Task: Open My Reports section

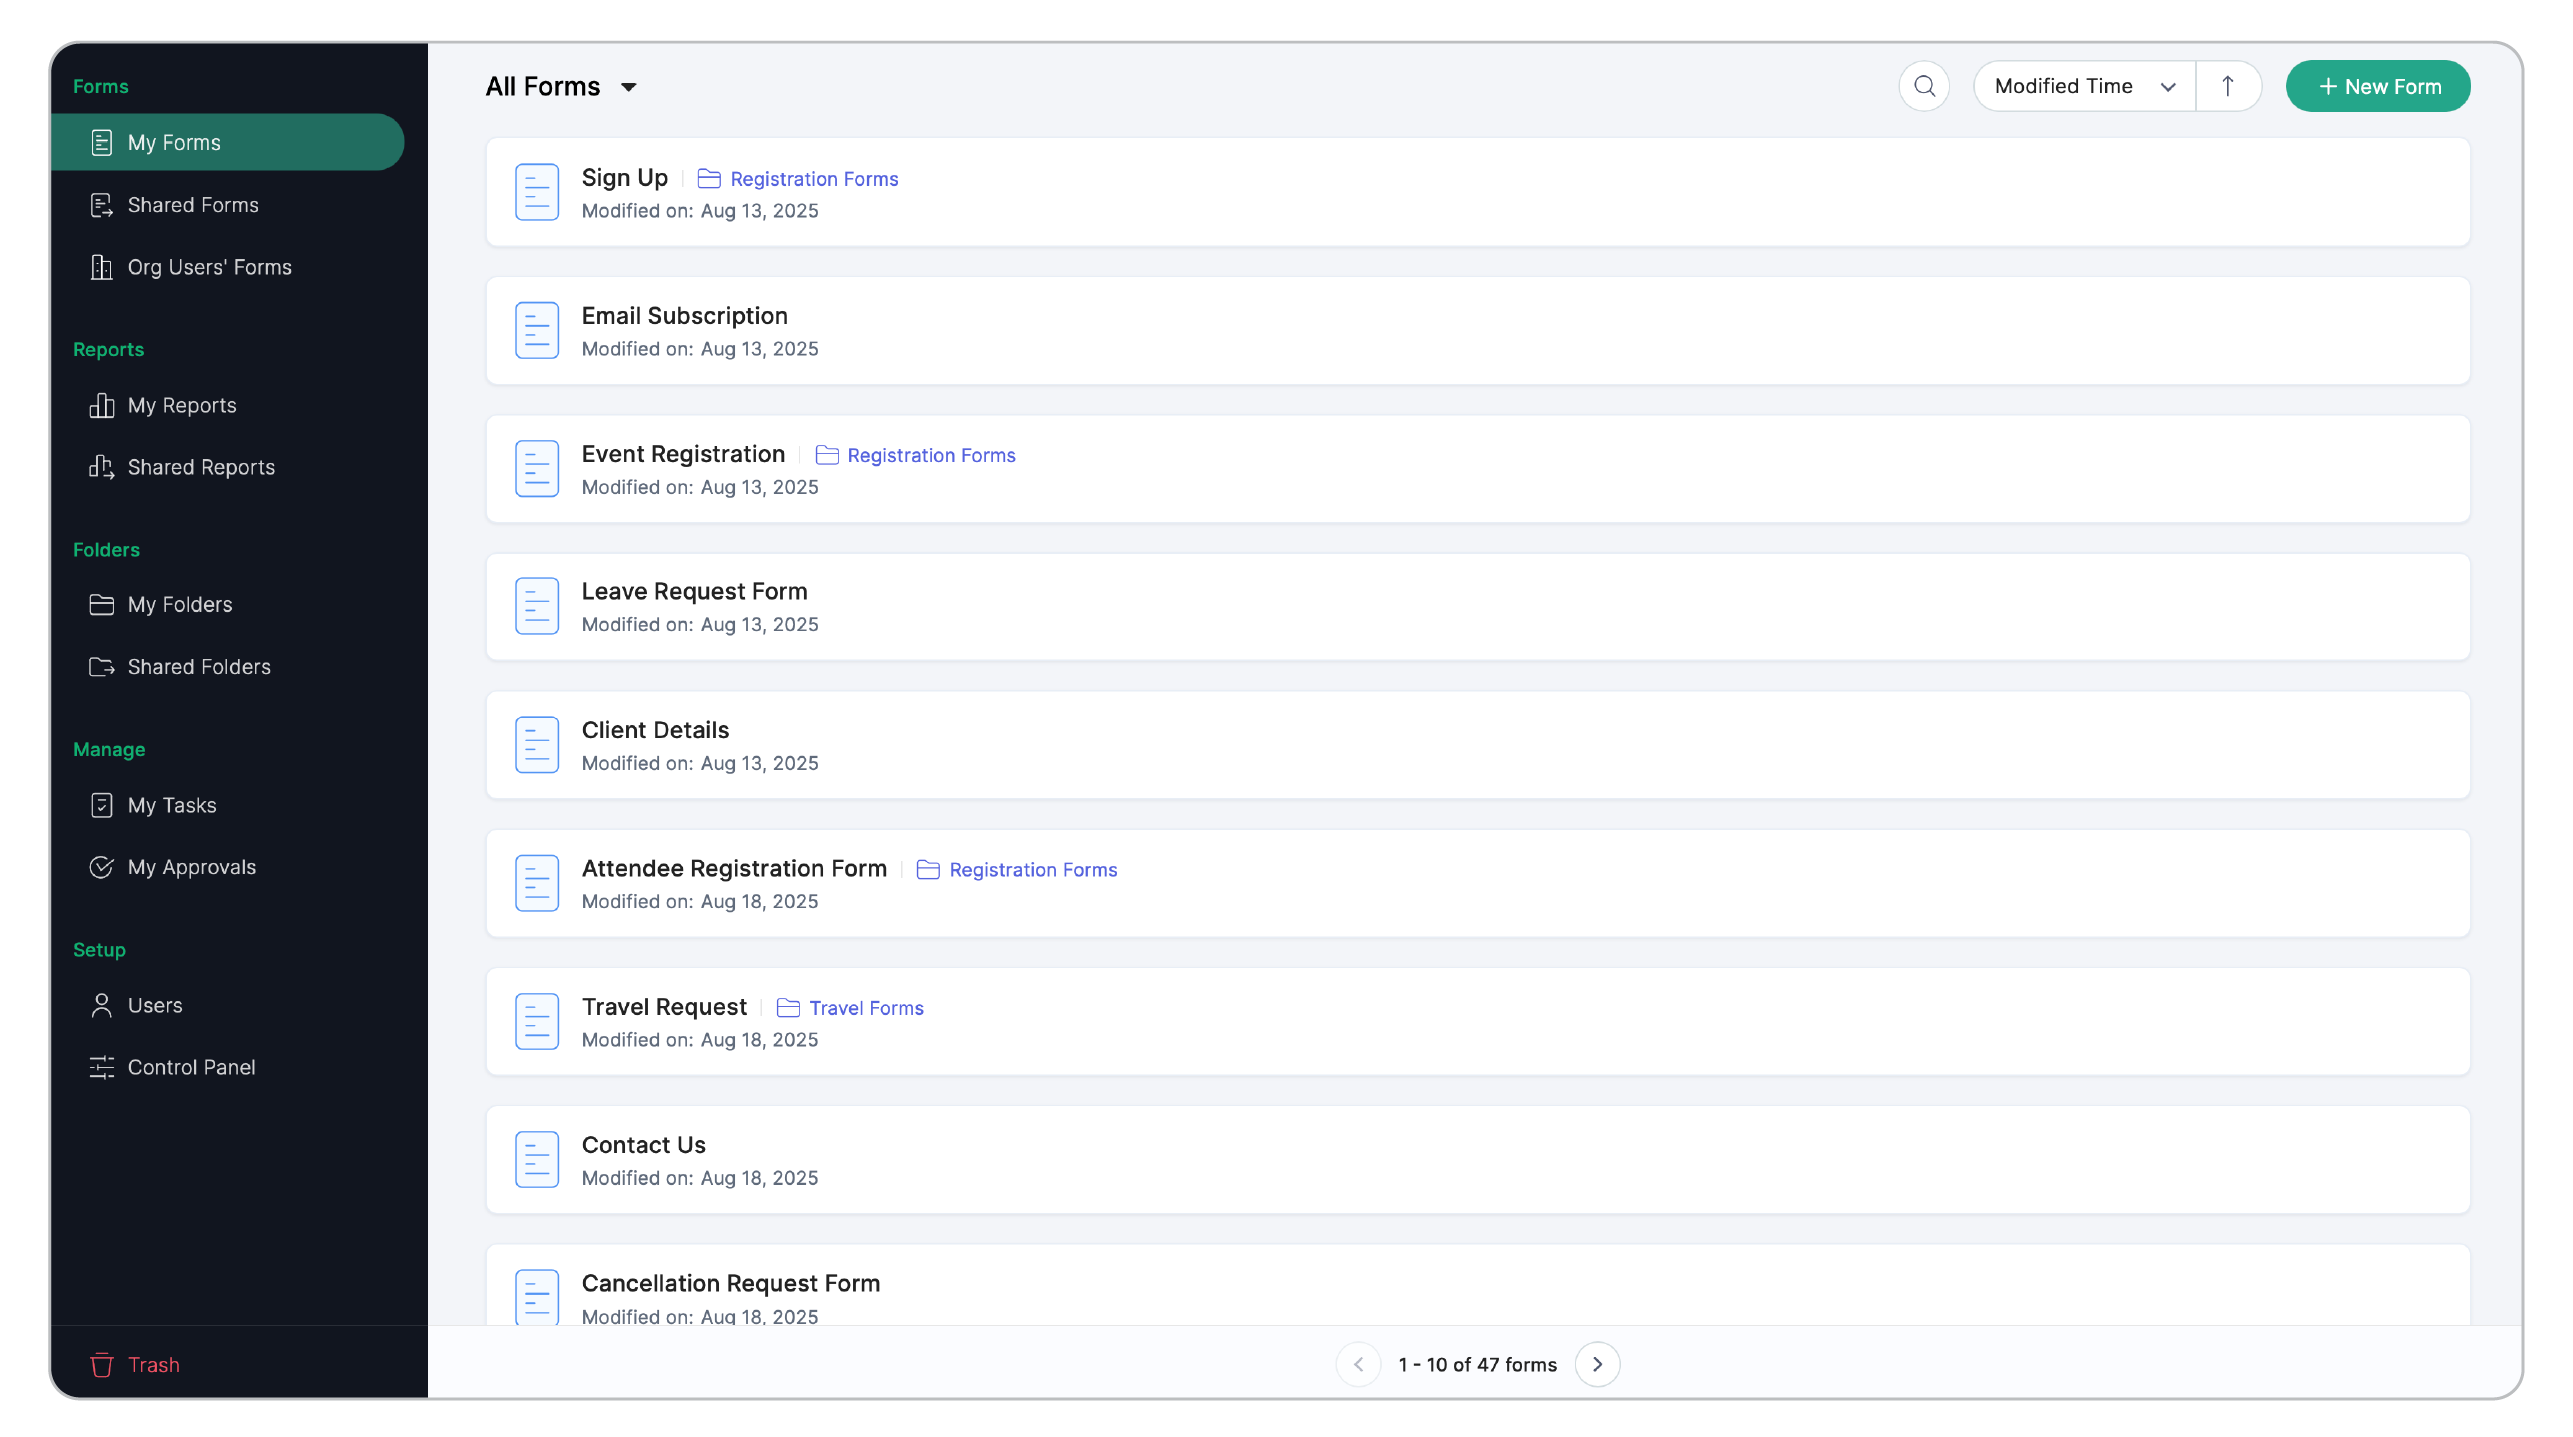Action: pos(181,405)
